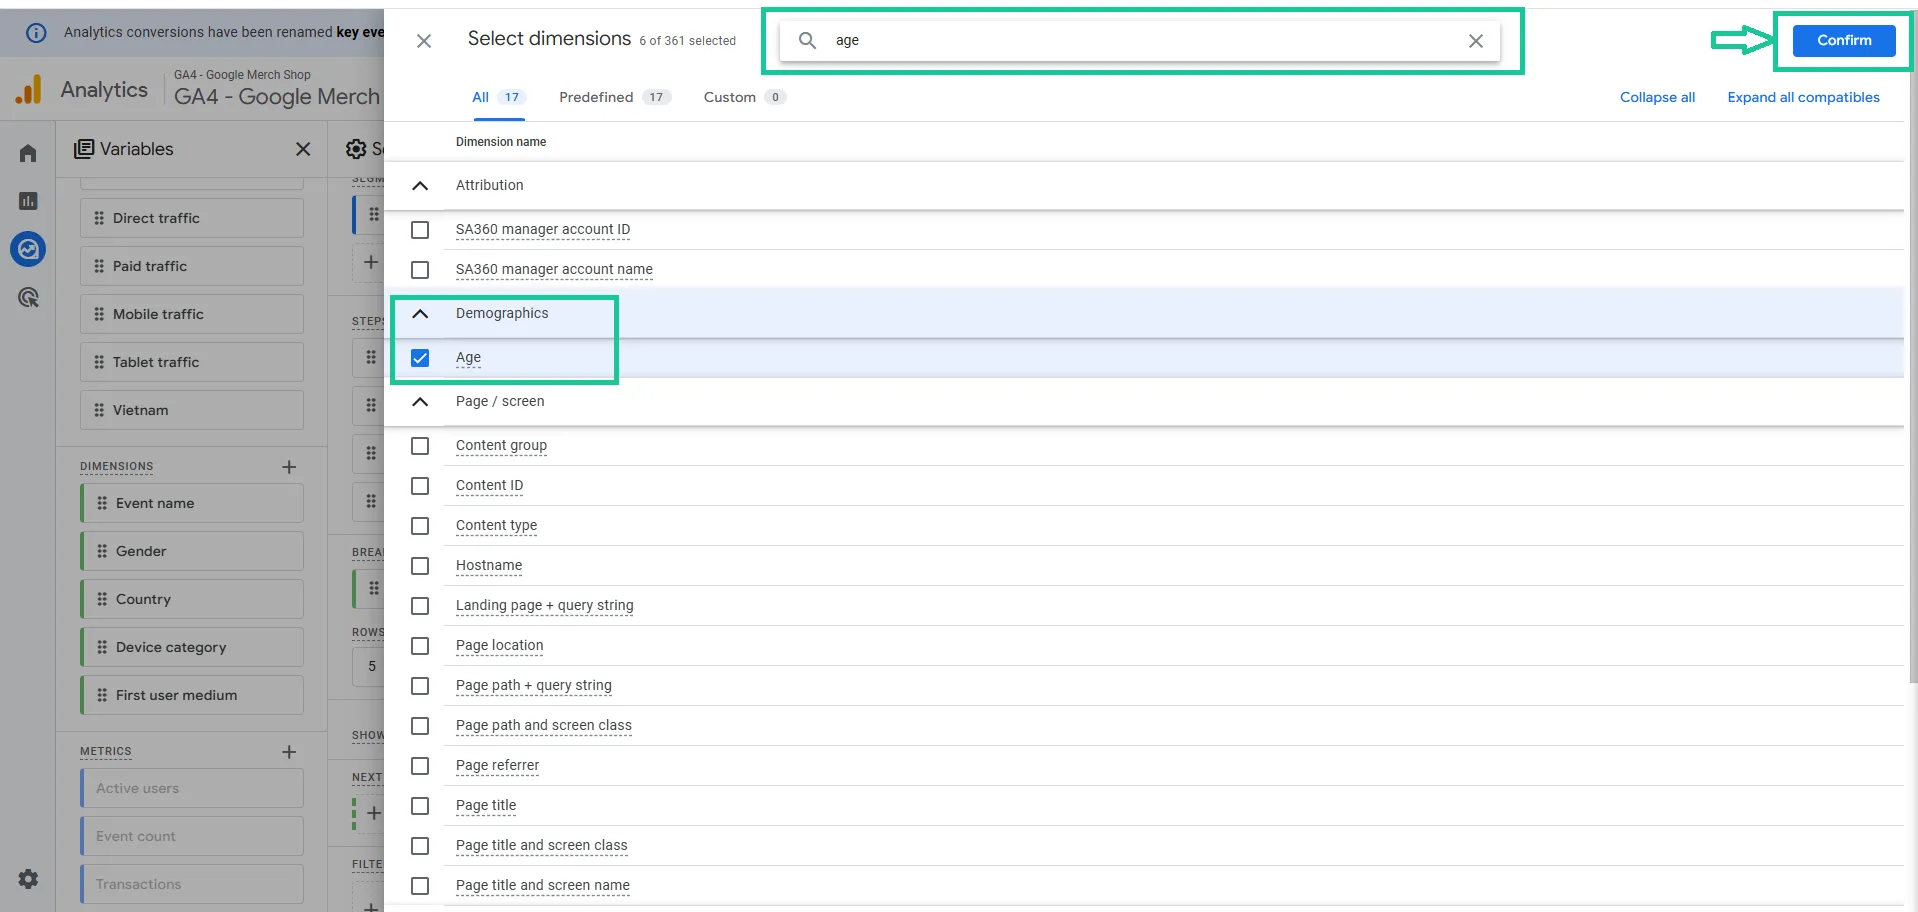Check the SA360 manager account name checkbox
The image size is (1918, 912).
point(420,270)
